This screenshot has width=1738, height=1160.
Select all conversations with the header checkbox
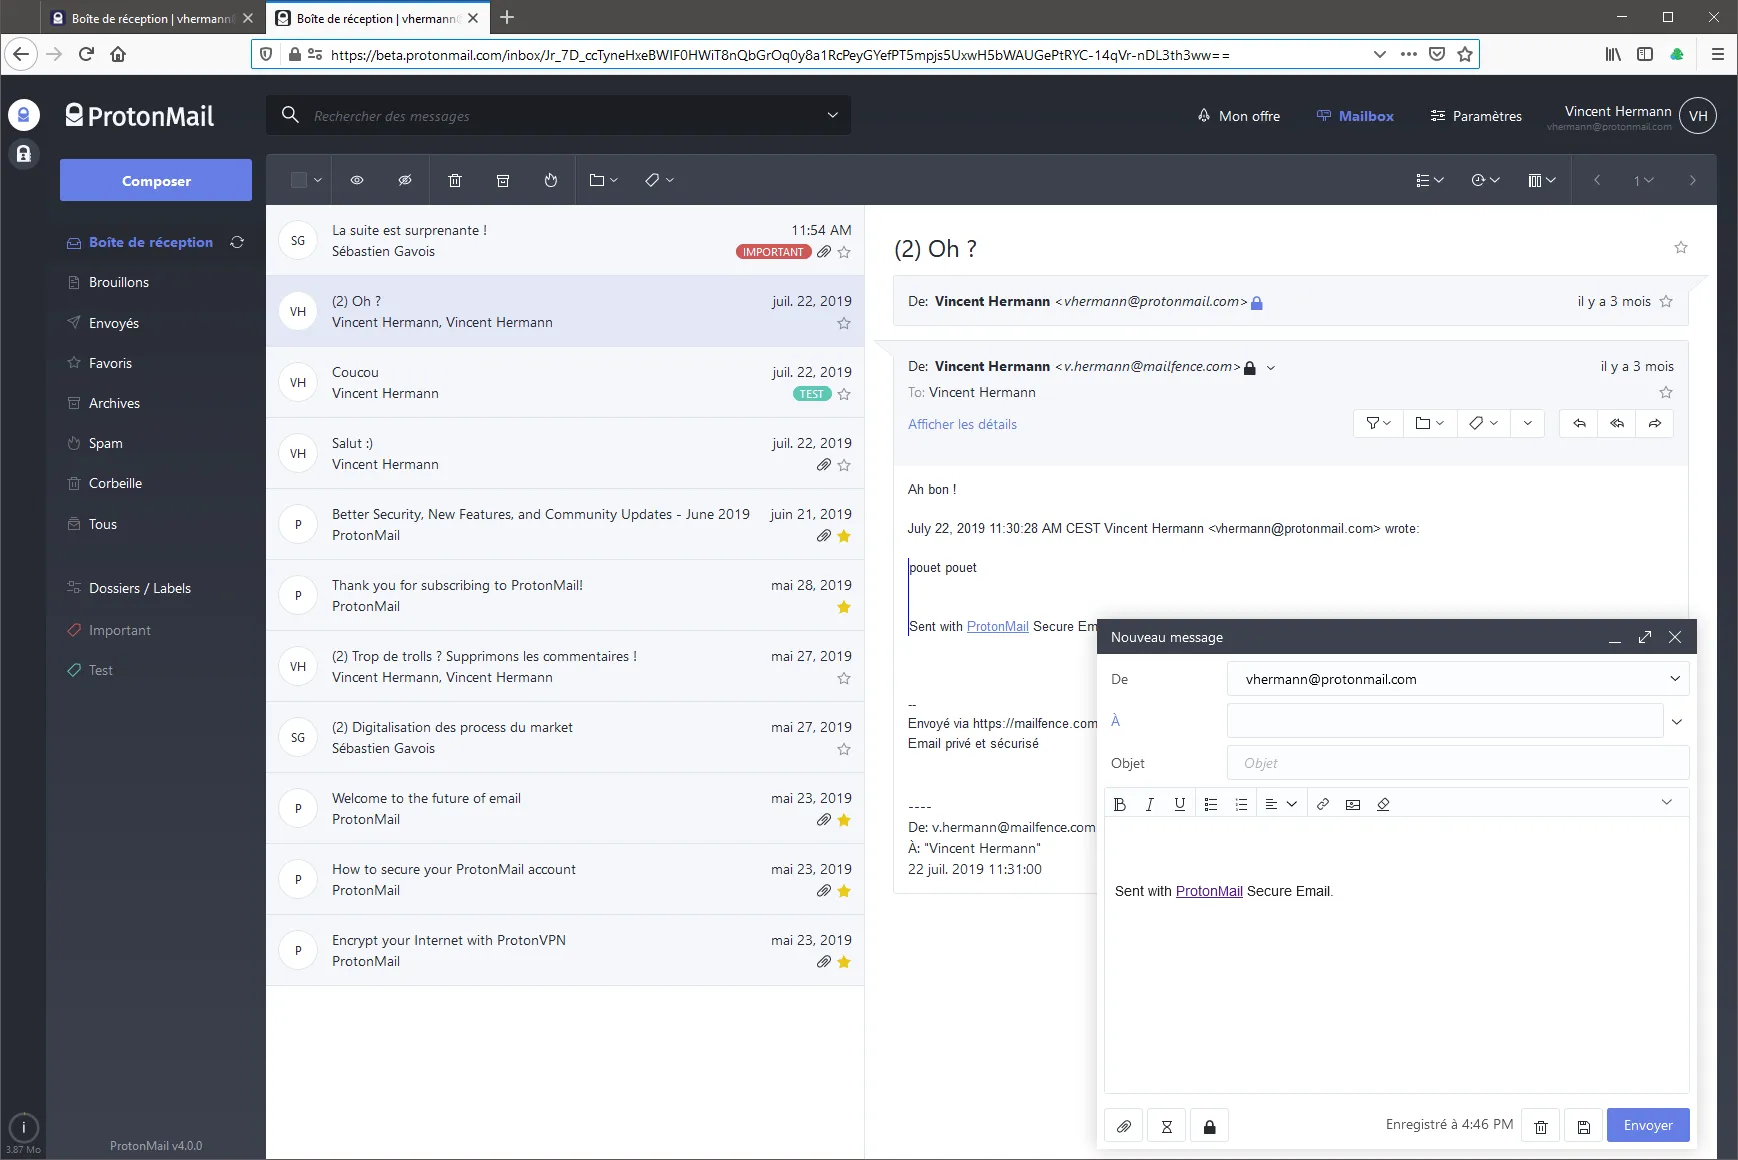pyautogui.click(x=300, y=180)
